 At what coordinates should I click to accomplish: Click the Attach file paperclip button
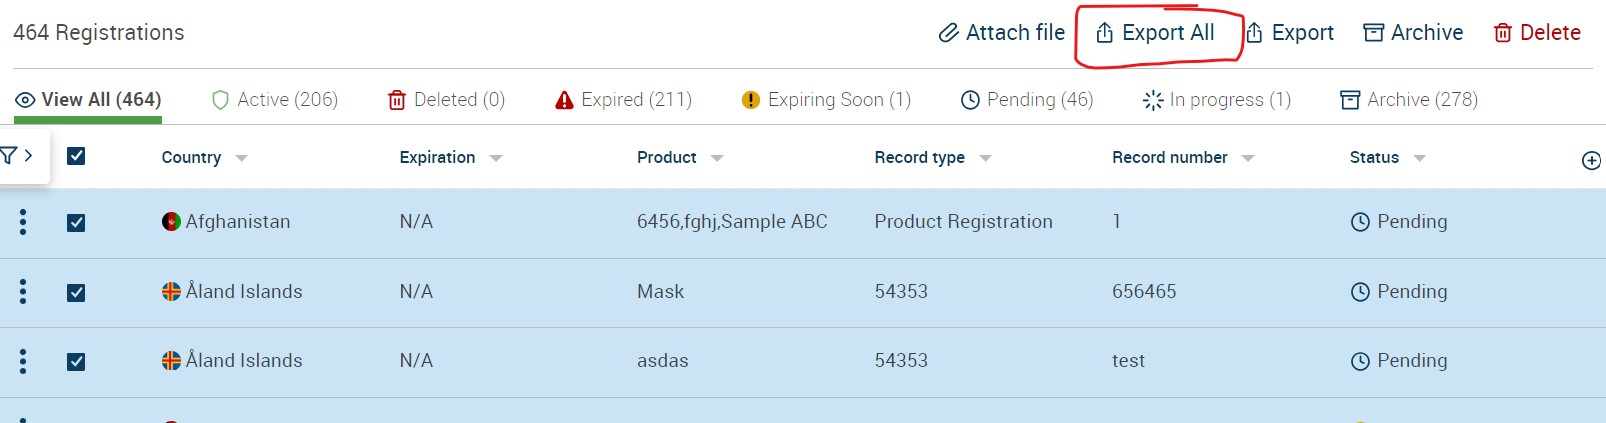(x=1001, y=33)
